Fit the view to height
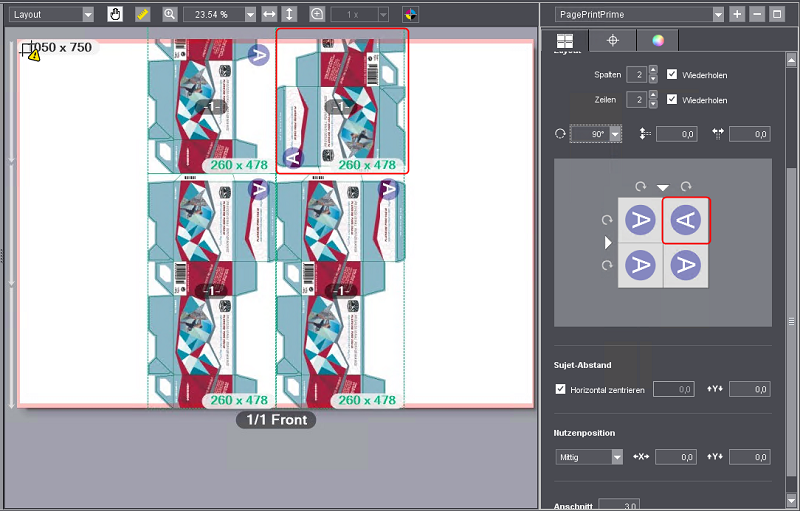Viewport: 800px width, 511px height. [289, 14]
